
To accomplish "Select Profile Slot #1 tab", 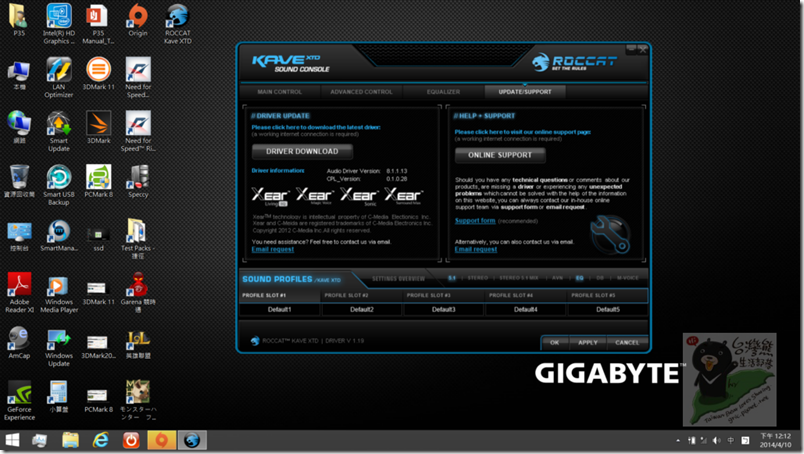I will [x=279, y=295].
